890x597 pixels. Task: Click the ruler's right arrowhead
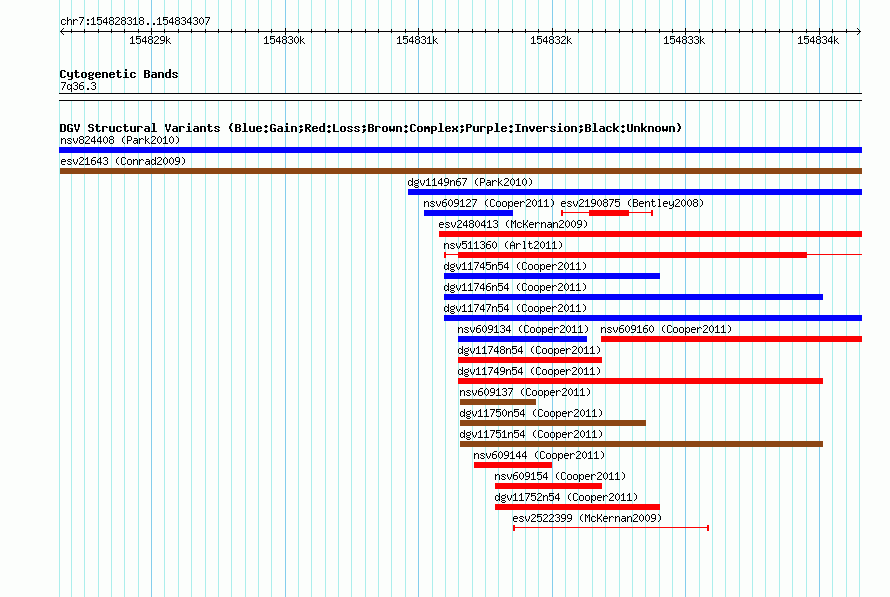[859, 31]
